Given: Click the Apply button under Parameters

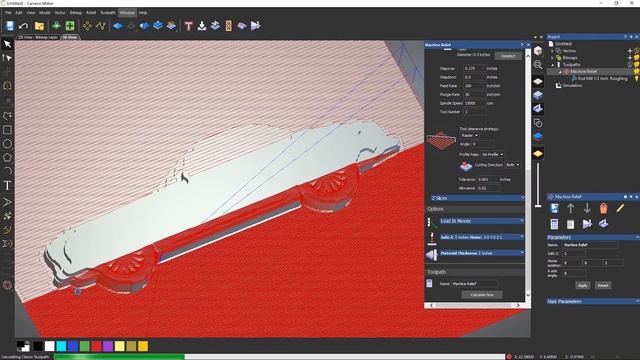Looking at the screenshot, I should [x=582, y=285].
